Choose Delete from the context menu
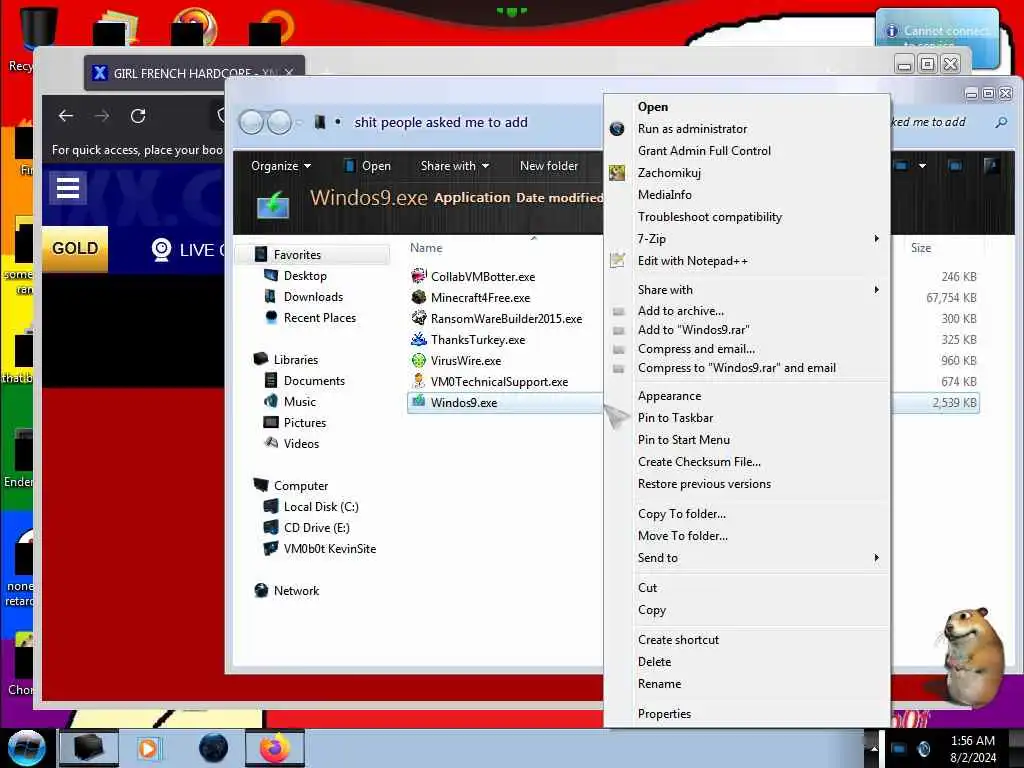Image resolution: width=1024 pixels, height=768 pixels. click(654, 662)
